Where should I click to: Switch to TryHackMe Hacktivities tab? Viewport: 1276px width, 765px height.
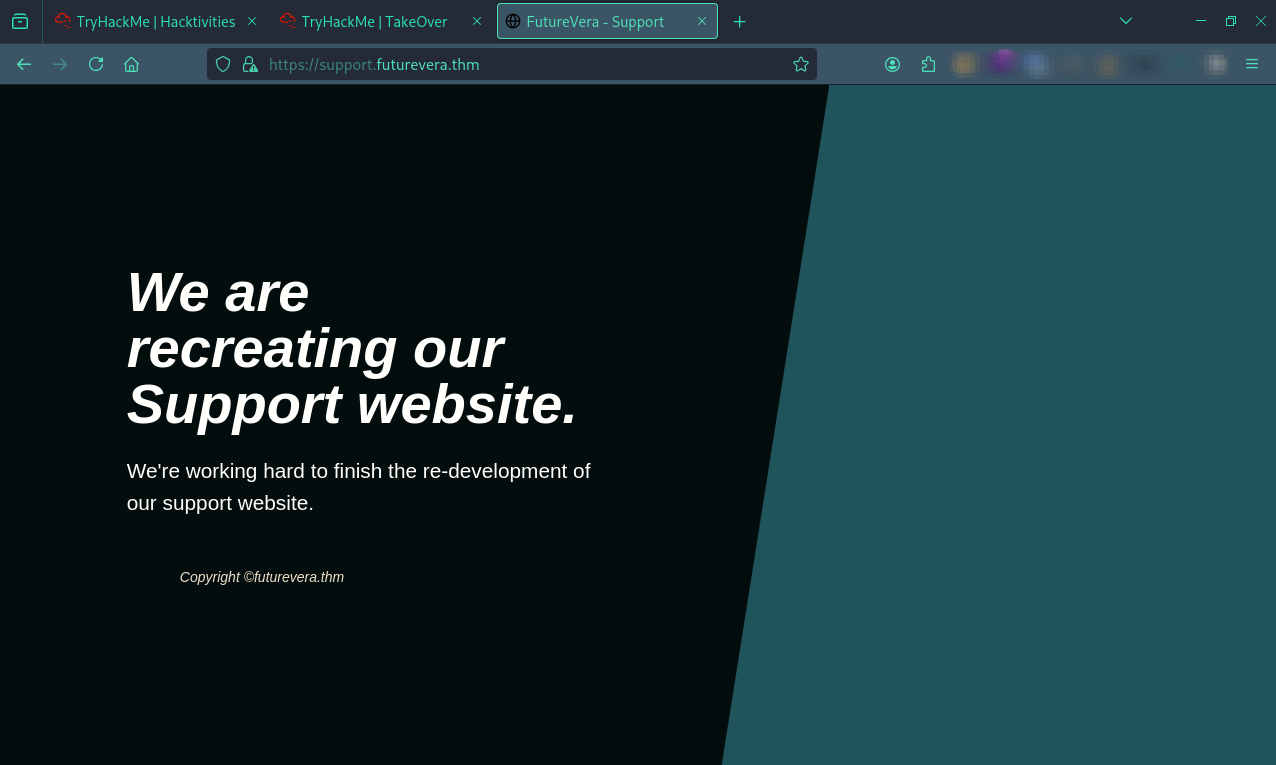(x=155, y=21)
